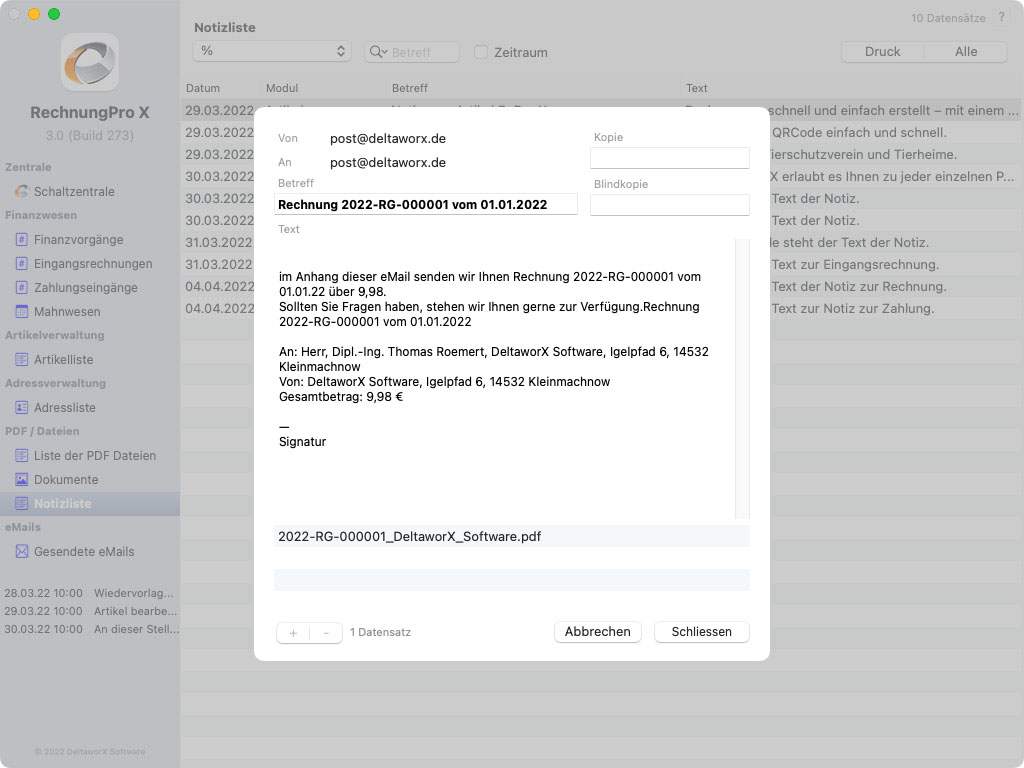Open the Artikelliste list icon
Image resolution: width=1024 pixels, height=768 pixels.
tap(21, 360)
